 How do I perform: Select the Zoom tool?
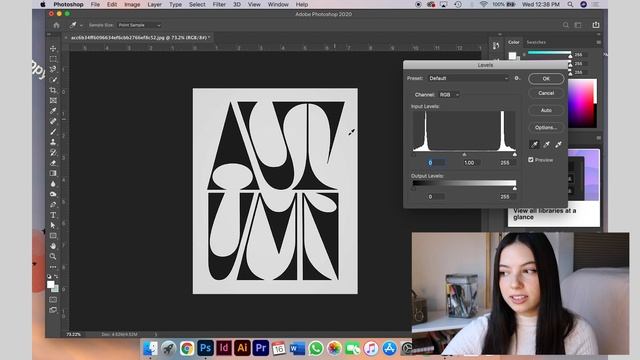tap(53, 256)
